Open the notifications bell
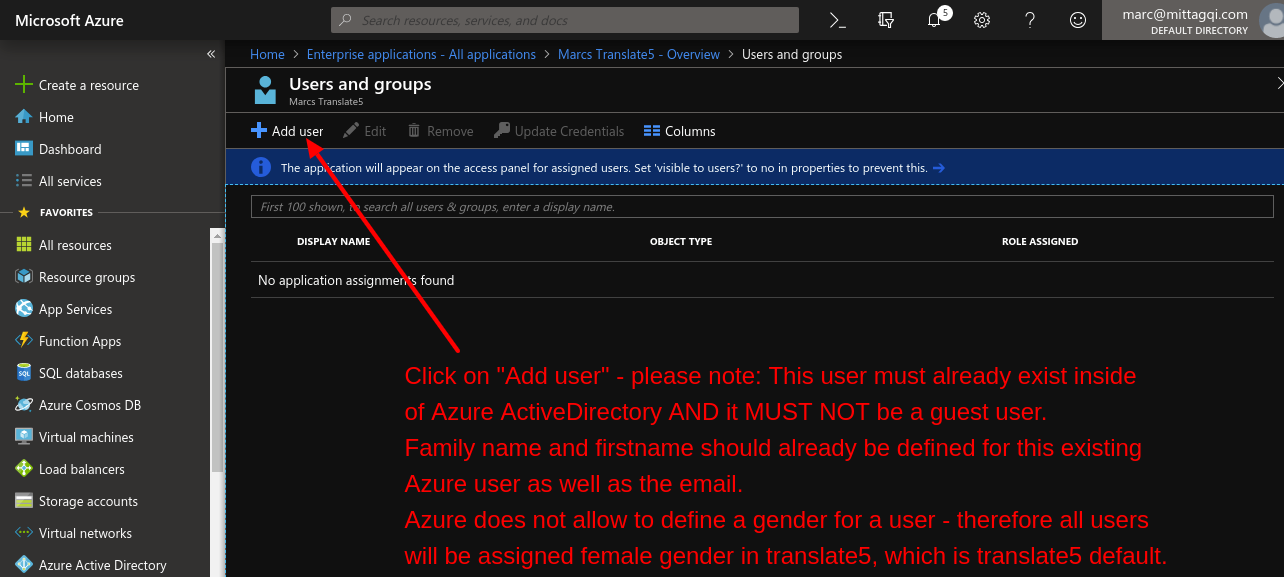Viewport: 1284px width, 577px height. coord(935,20)
